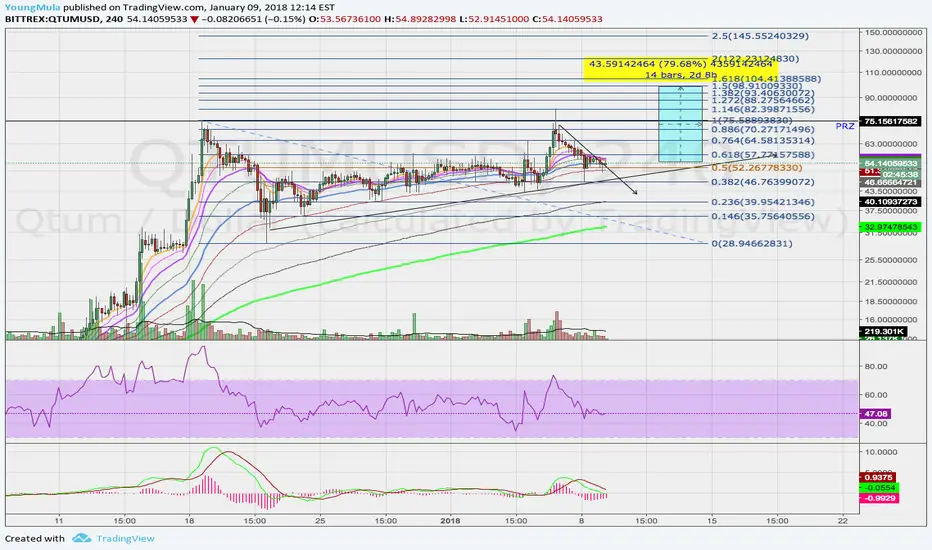Select the 0.382(46.76399072) Fibonacci label
932x550 pixels.
pyautogui.click(x=763, y=182)
